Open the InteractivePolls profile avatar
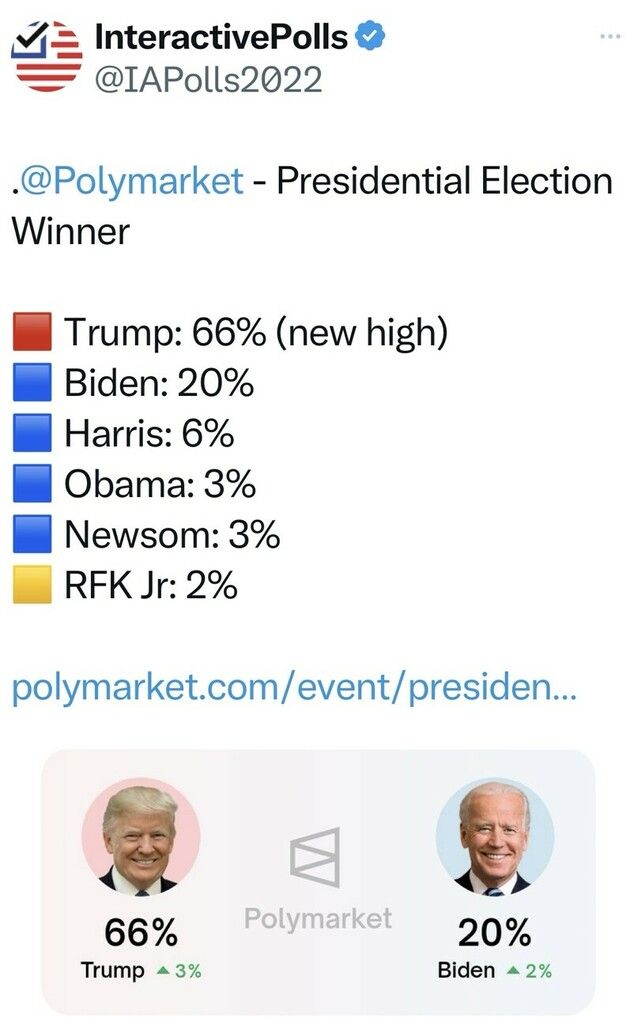 point(46,56)
